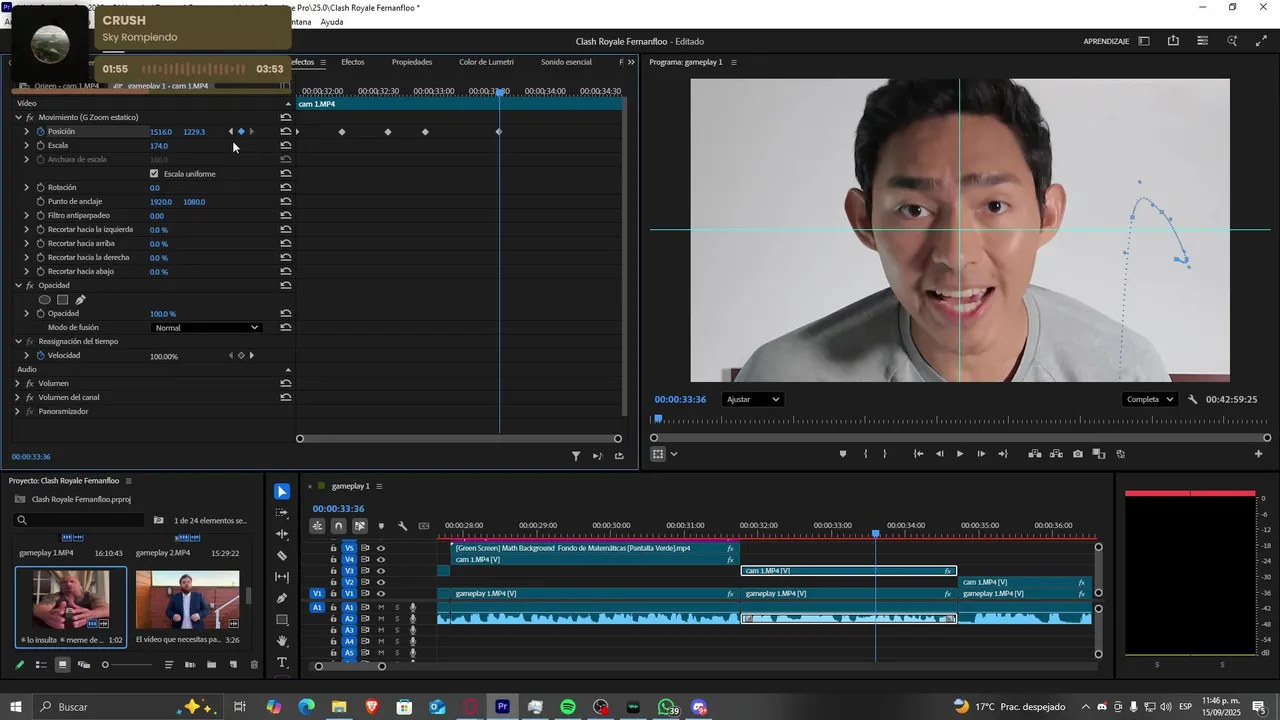
Task: Click Automate to Sequence icon
Action: point(190,665)
